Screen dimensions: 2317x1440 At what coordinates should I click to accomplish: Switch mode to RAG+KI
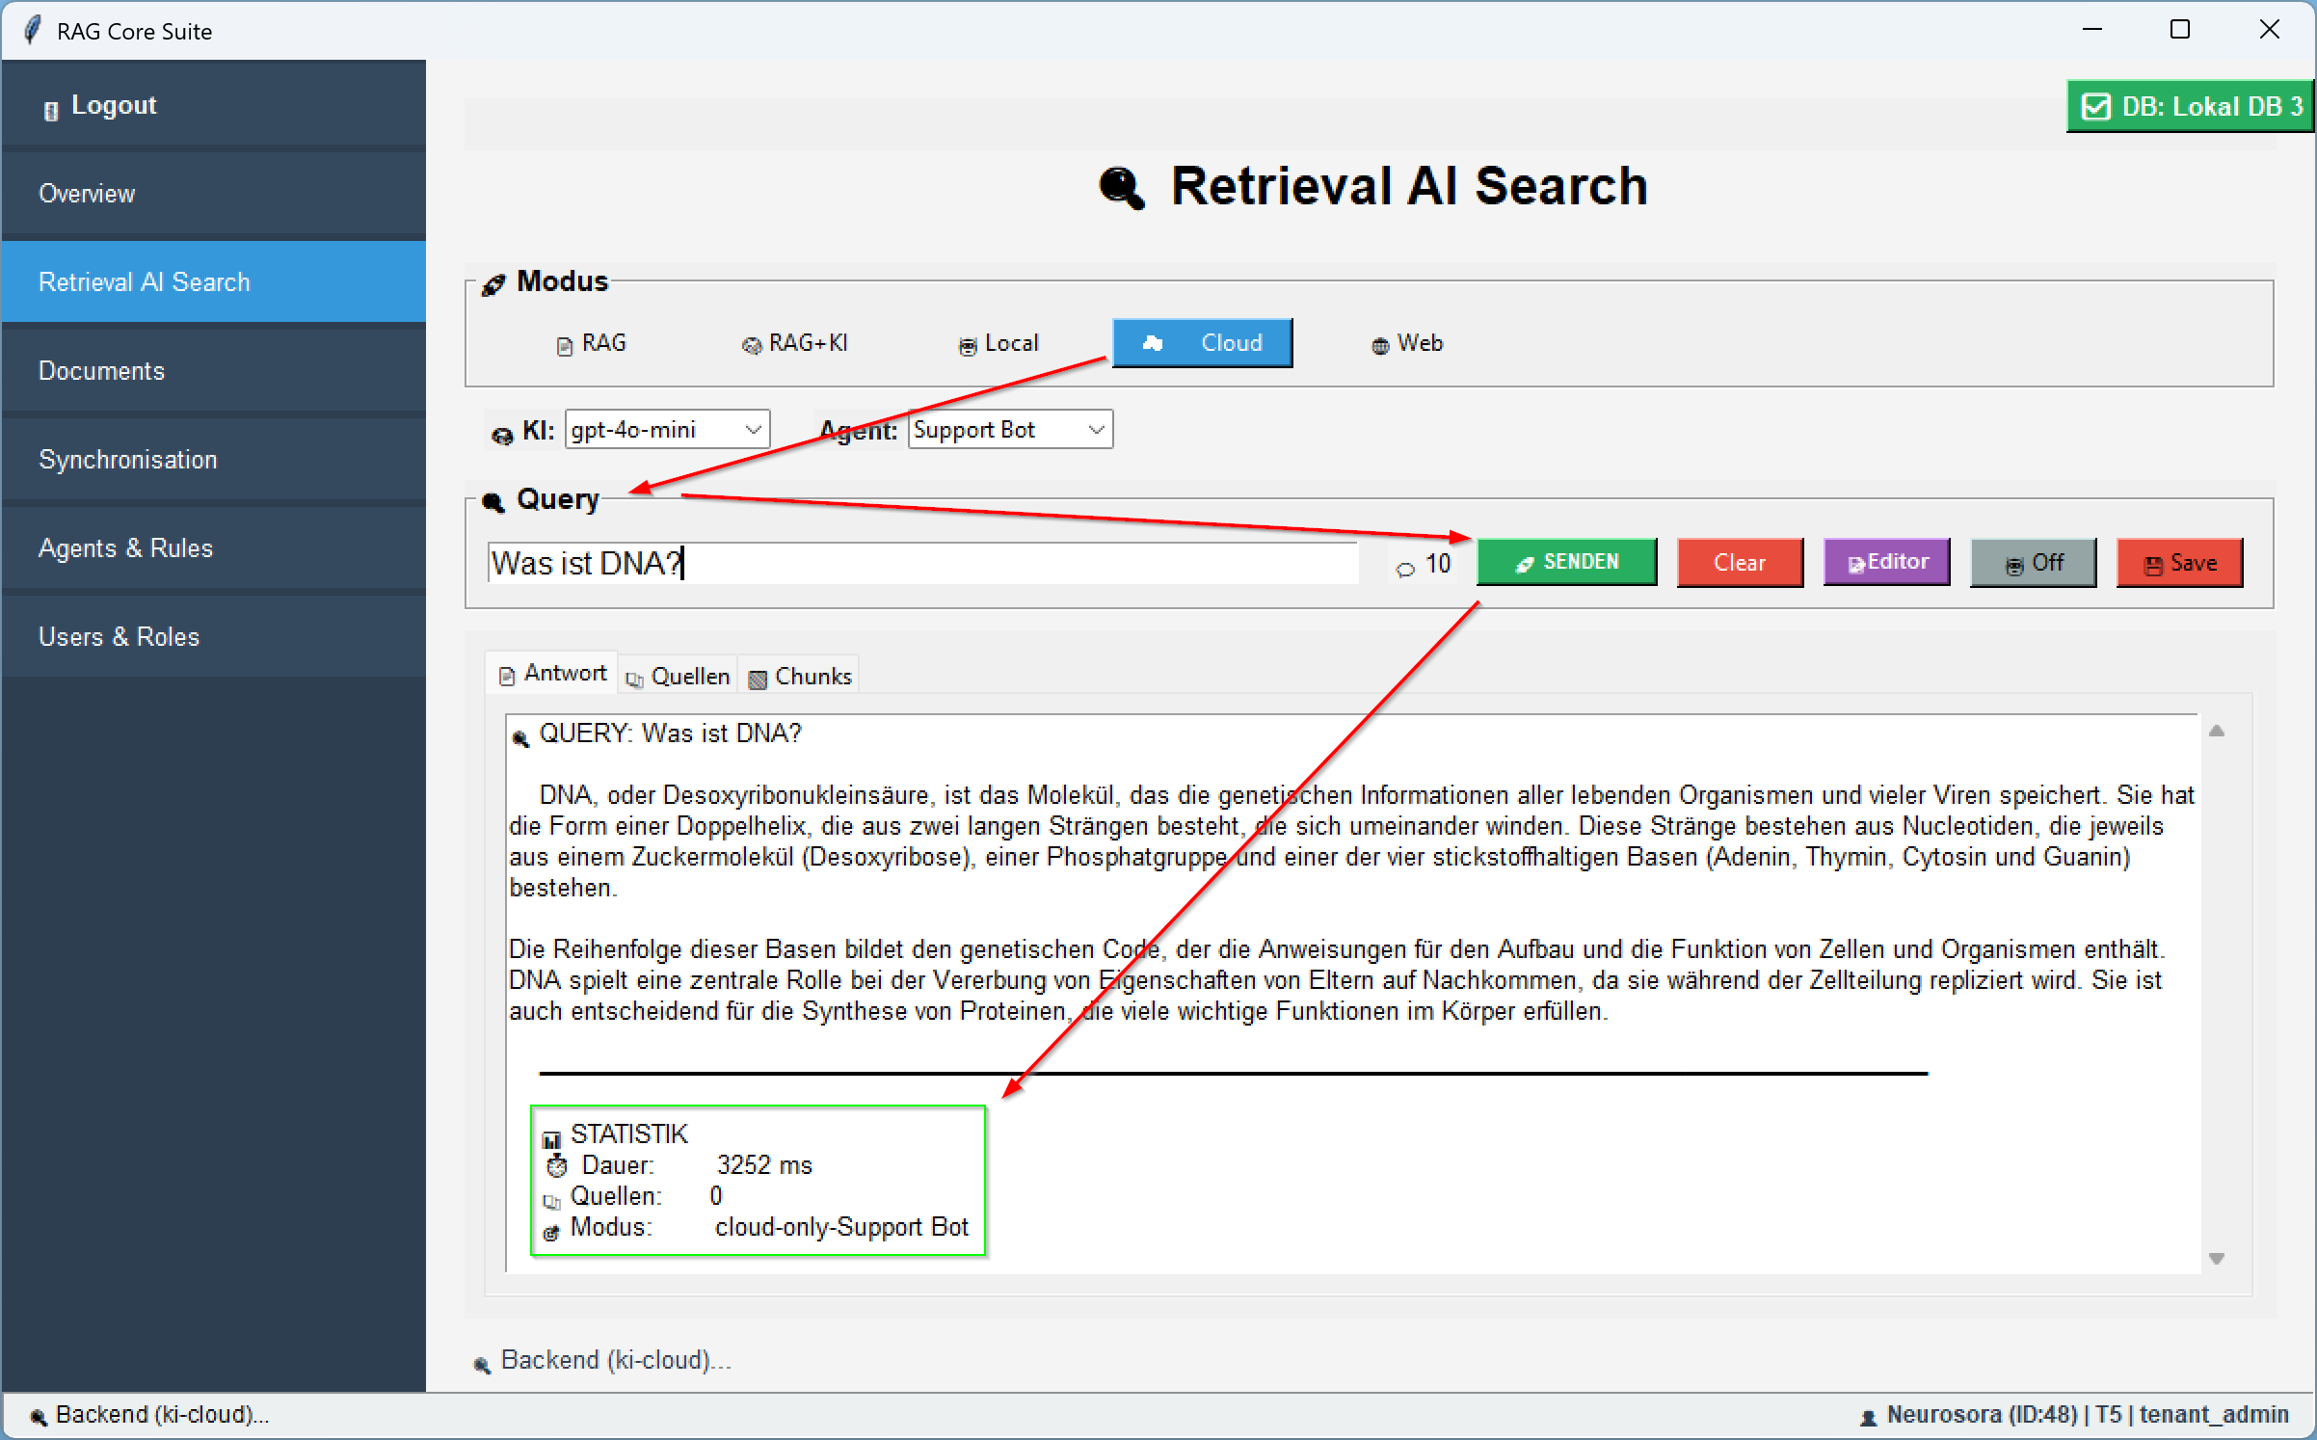795,343
